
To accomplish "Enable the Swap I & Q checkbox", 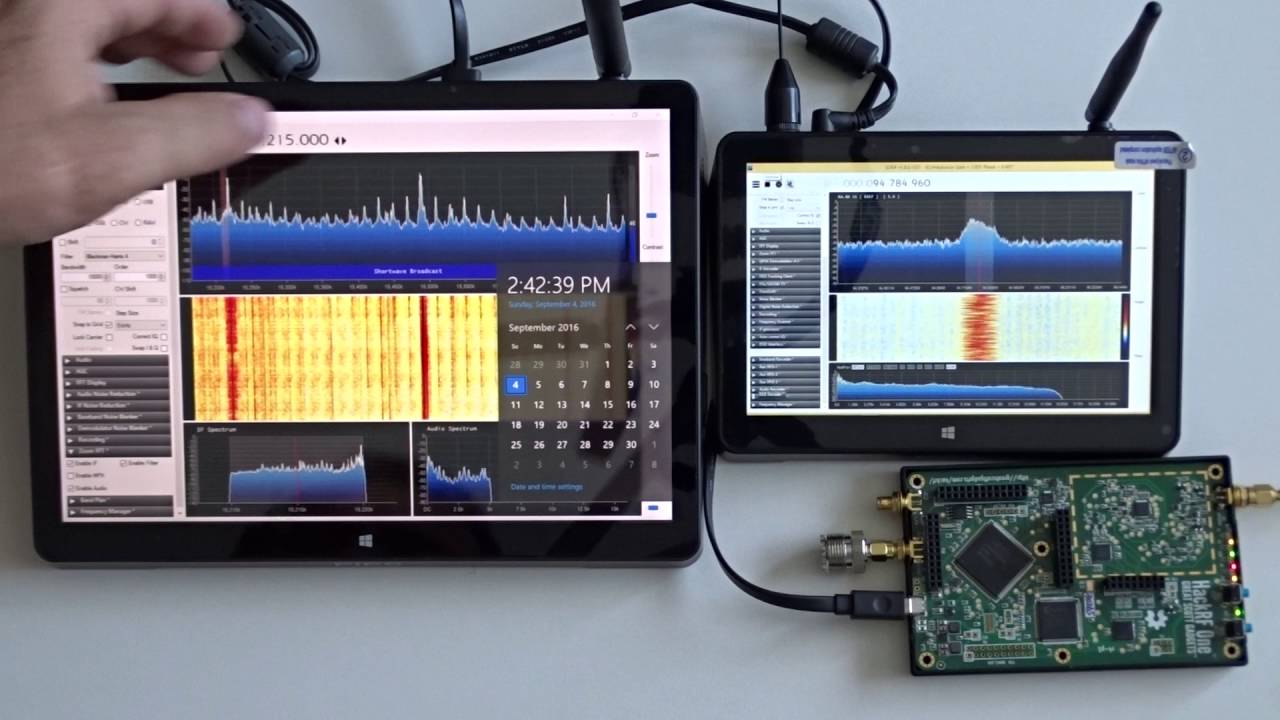I will pos(164,348).
